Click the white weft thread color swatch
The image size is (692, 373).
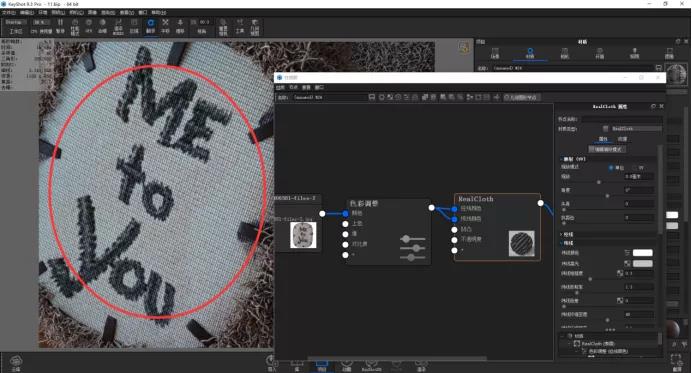tap(643, 252)
